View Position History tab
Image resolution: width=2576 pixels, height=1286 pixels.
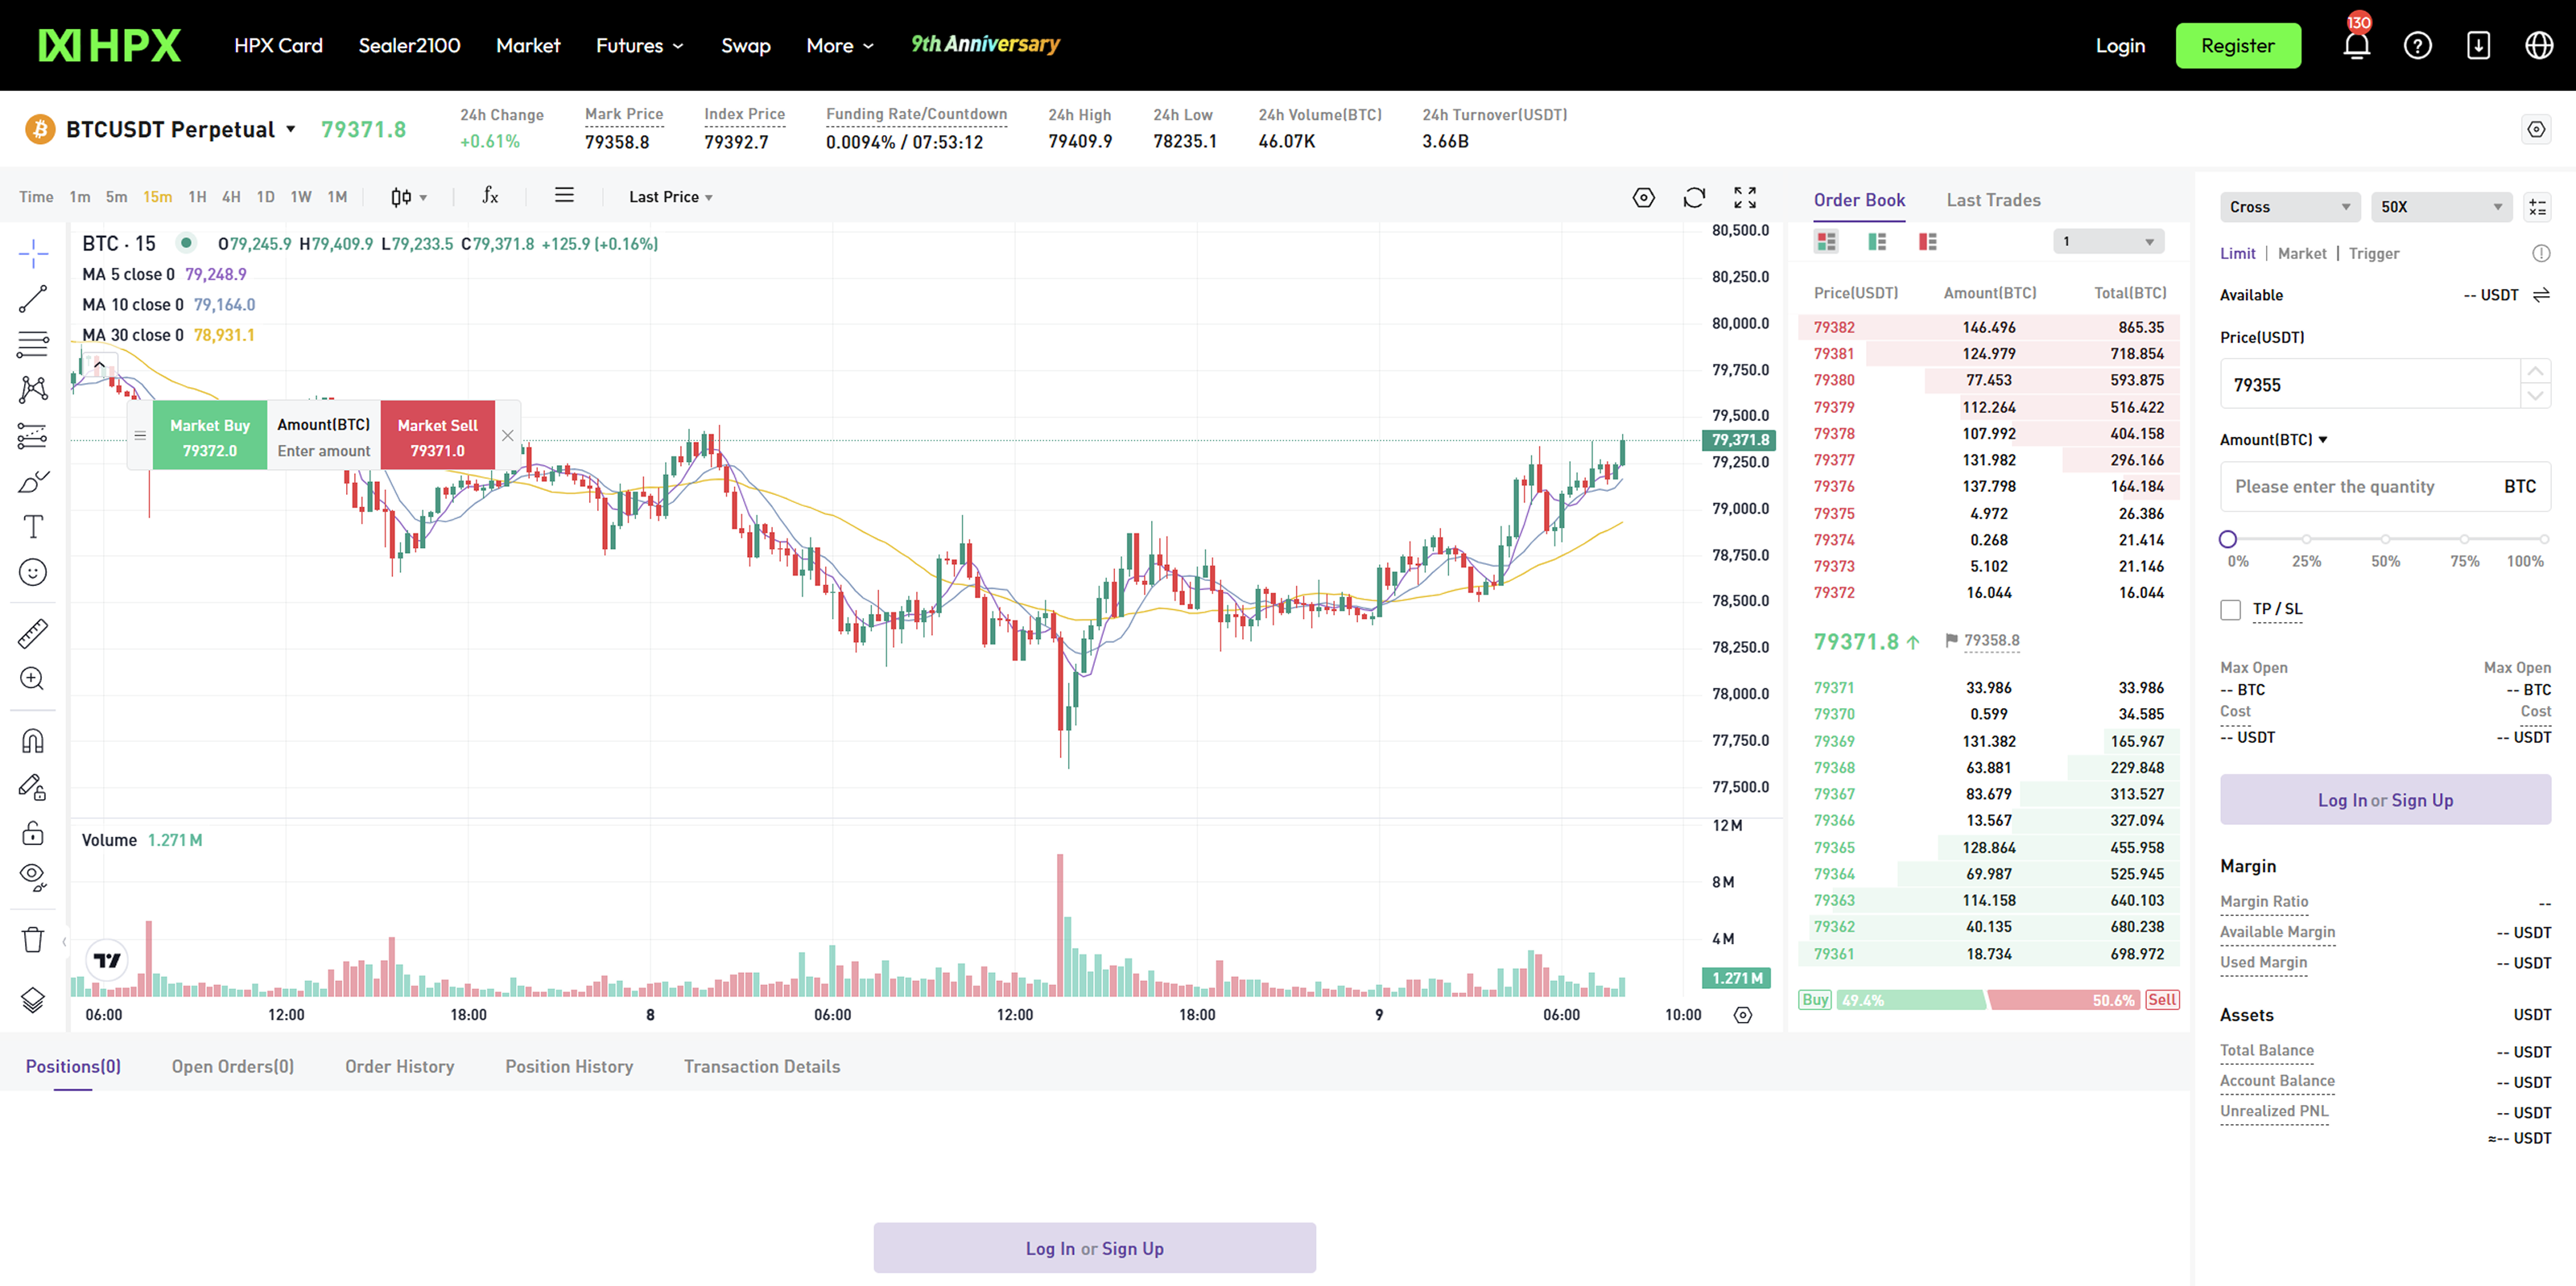(569, 1066)
